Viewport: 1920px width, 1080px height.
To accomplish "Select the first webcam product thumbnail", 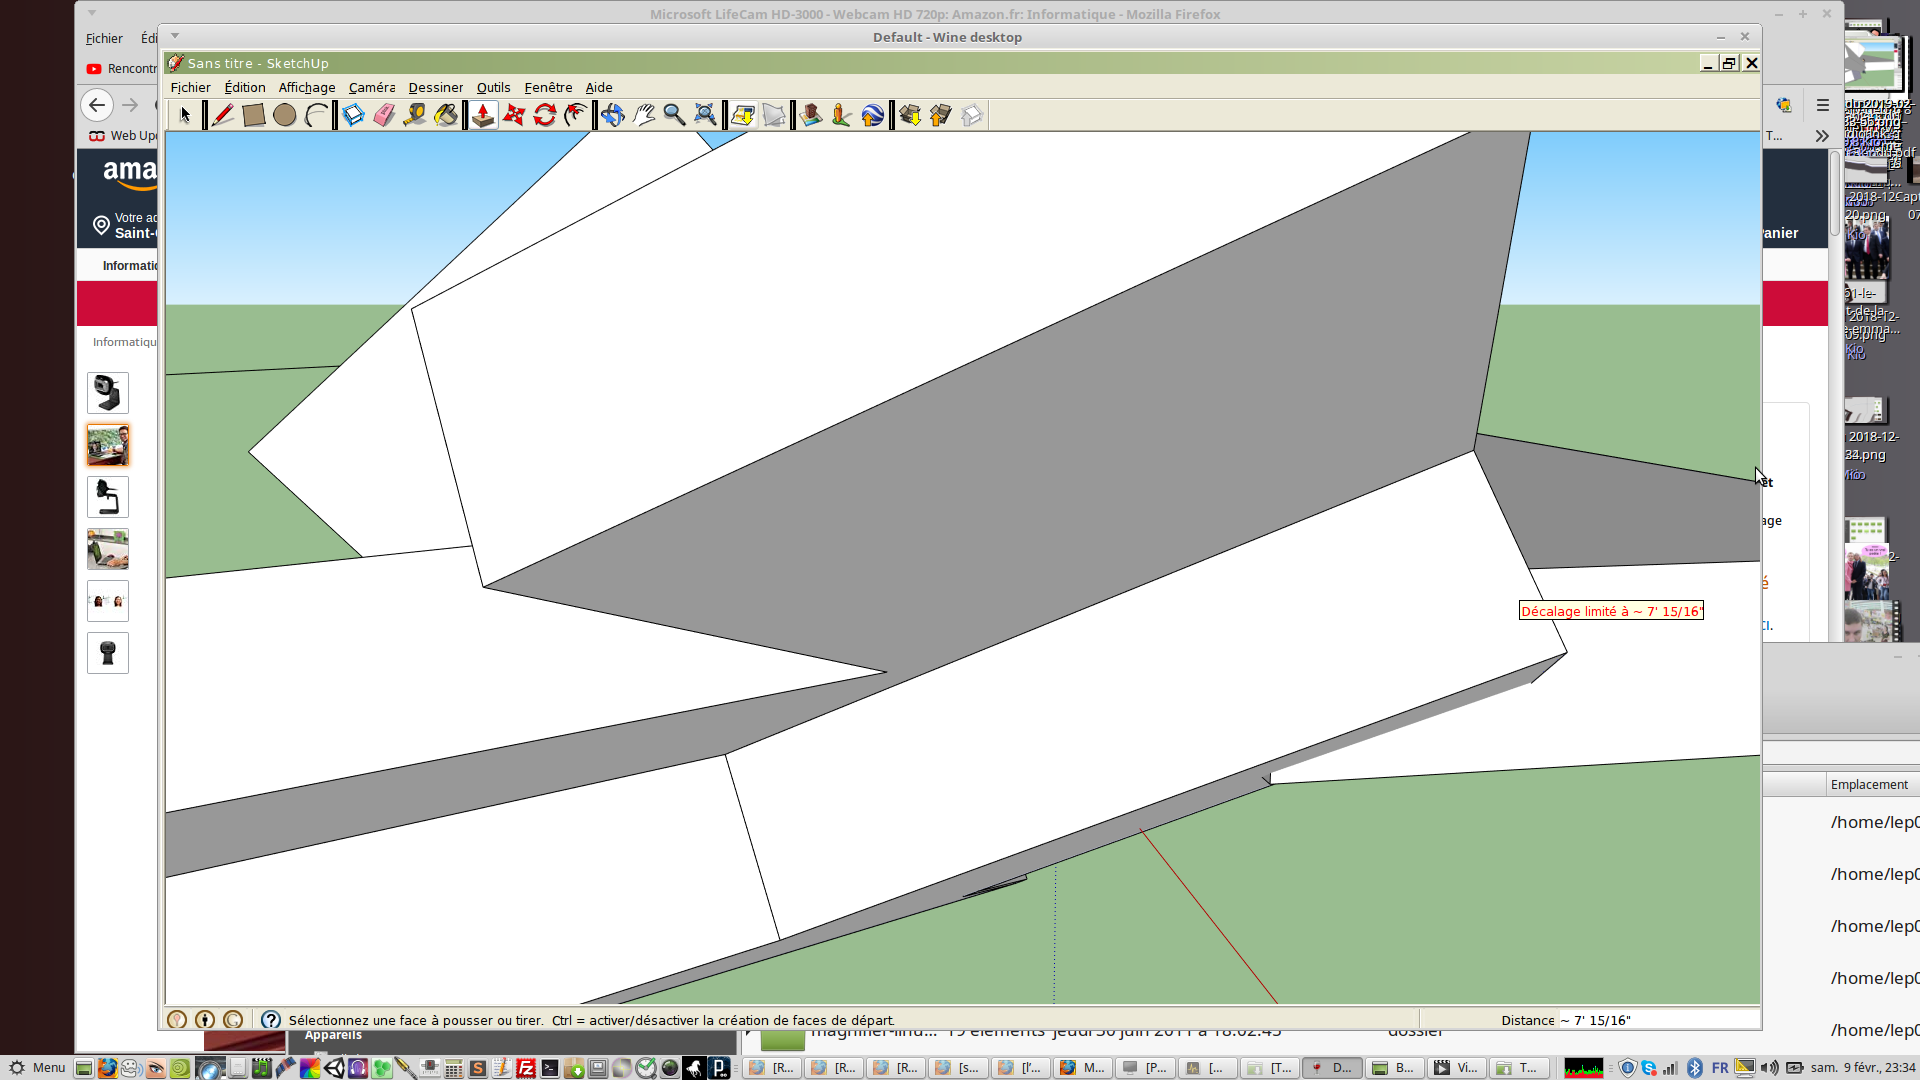I will (x=108, y=392).
